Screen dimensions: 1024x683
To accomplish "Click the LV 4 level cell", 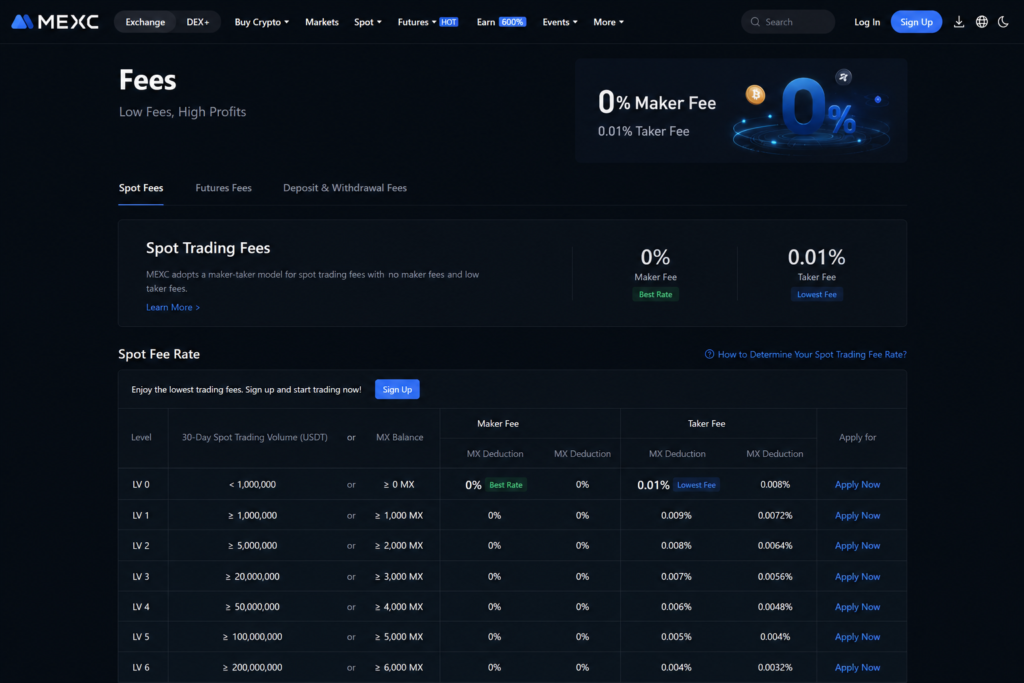I will pos(141,607).
